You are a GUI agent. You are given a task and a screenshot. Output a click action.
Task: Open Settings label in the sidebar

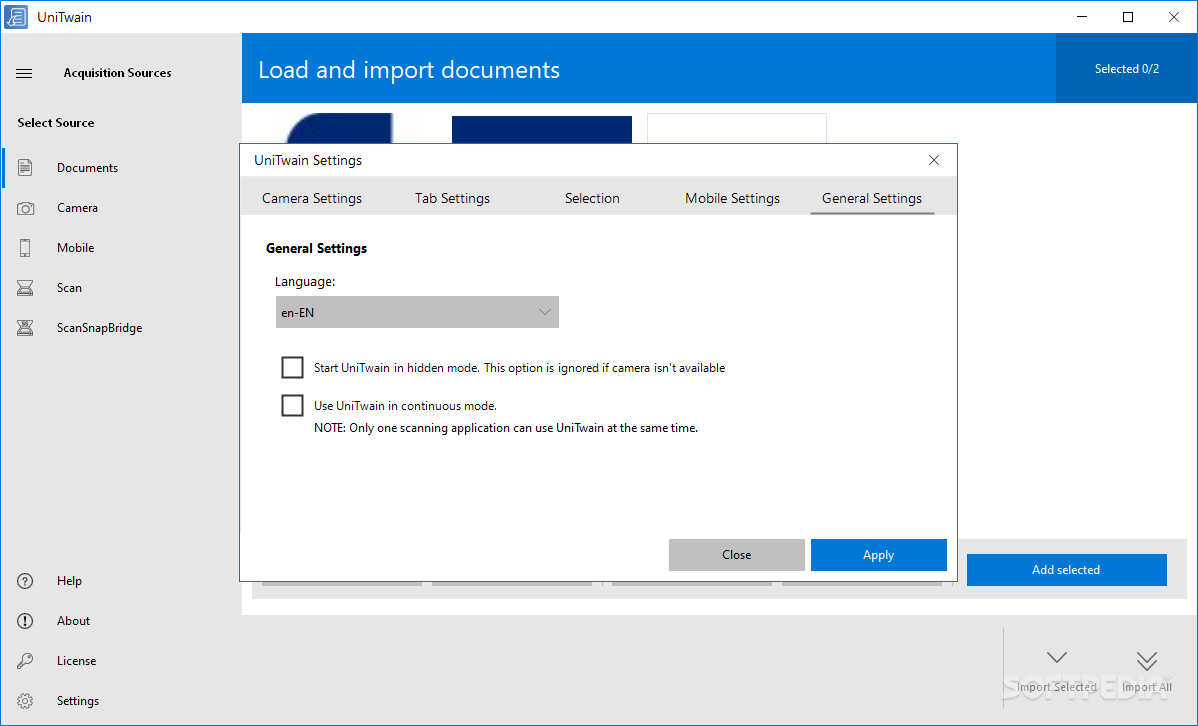pyautogui.click(x=78, y=701)
